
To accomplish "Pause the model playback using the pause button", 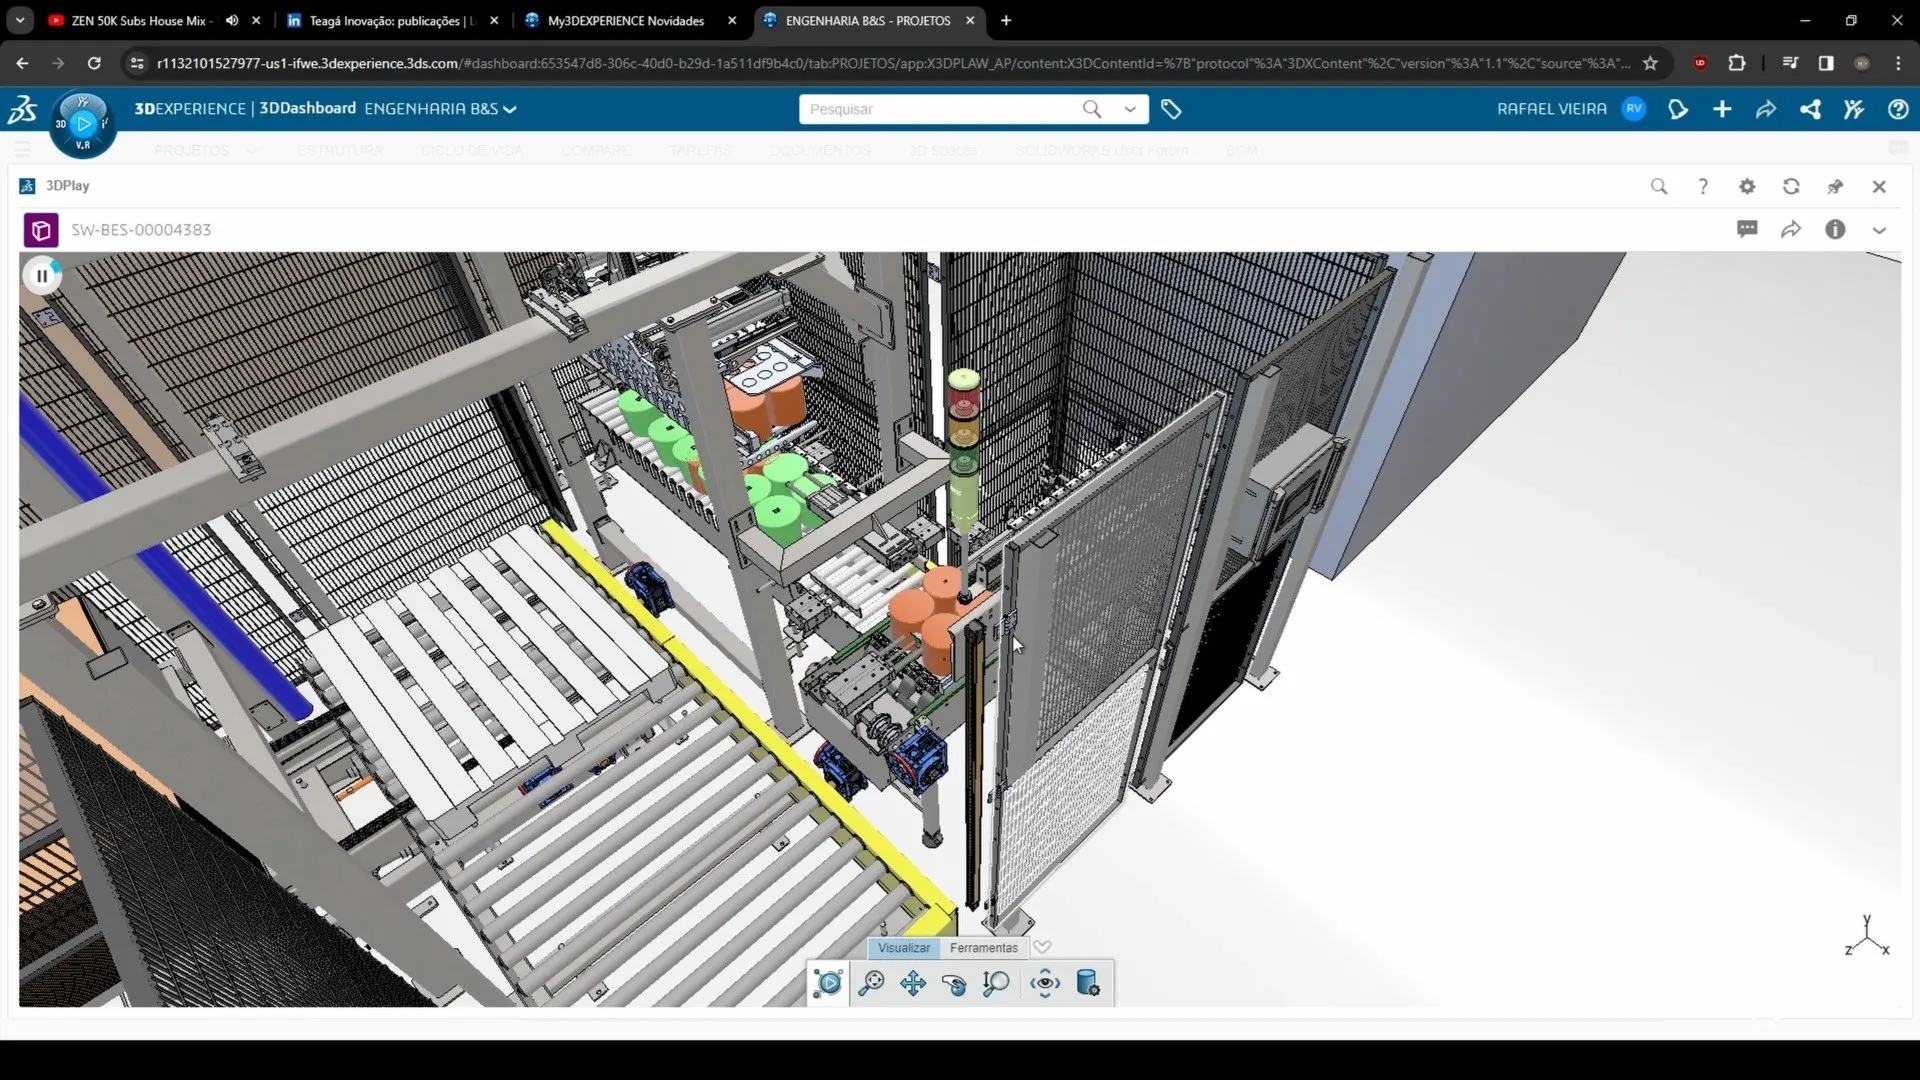I will pyautogui.click(x=42, y=275).
